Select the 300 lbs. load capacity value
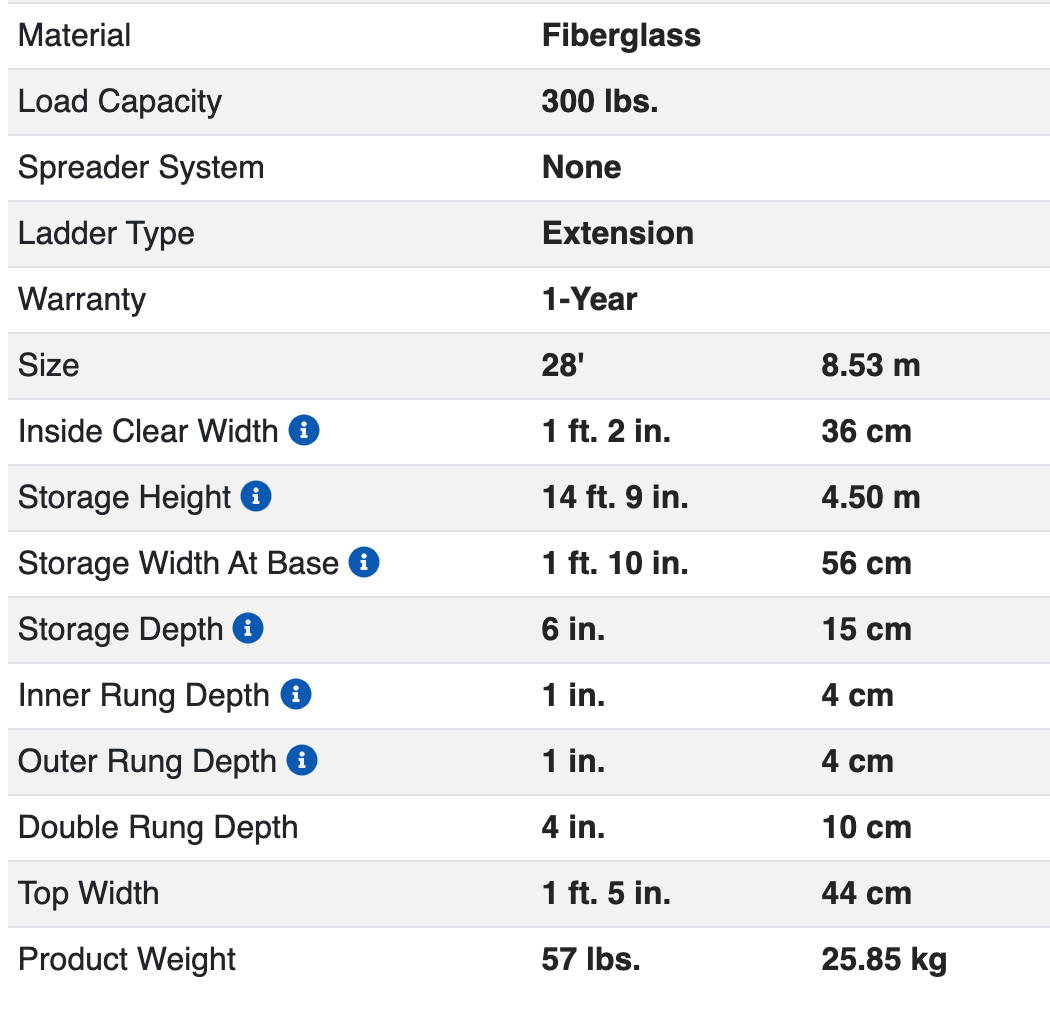Screen dimensions: 1050x1018 click(600, 101)
